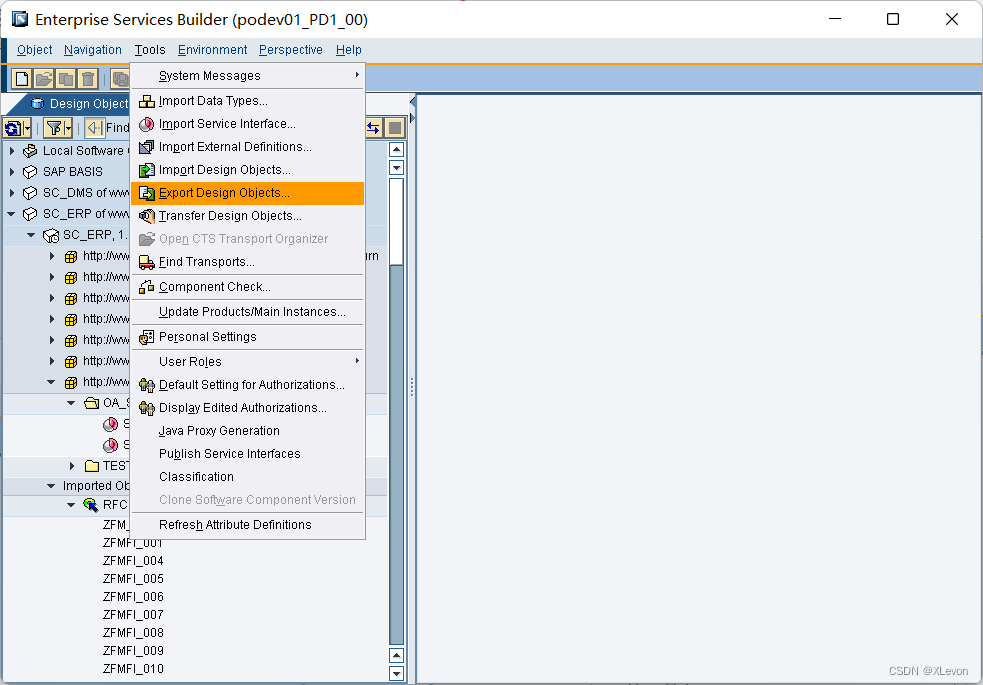Click scrollbar down arrow at bottom
Viewport: 983px width, 685px height.
pyautogui.click(x=396, y=674)
